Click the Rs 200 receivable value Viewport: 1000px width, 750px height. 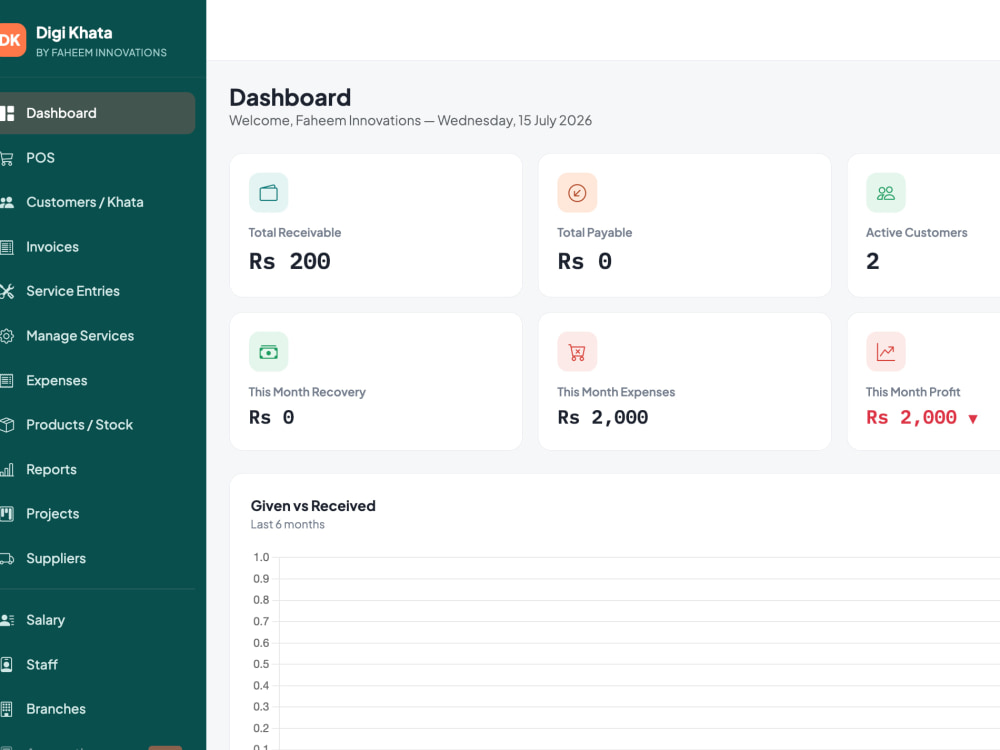[290, 261]
